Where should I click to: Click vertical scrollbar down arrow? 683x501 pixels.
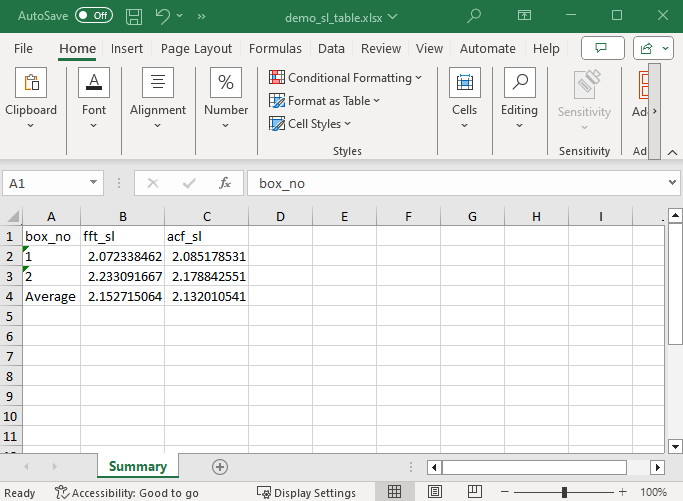[675, 447]
